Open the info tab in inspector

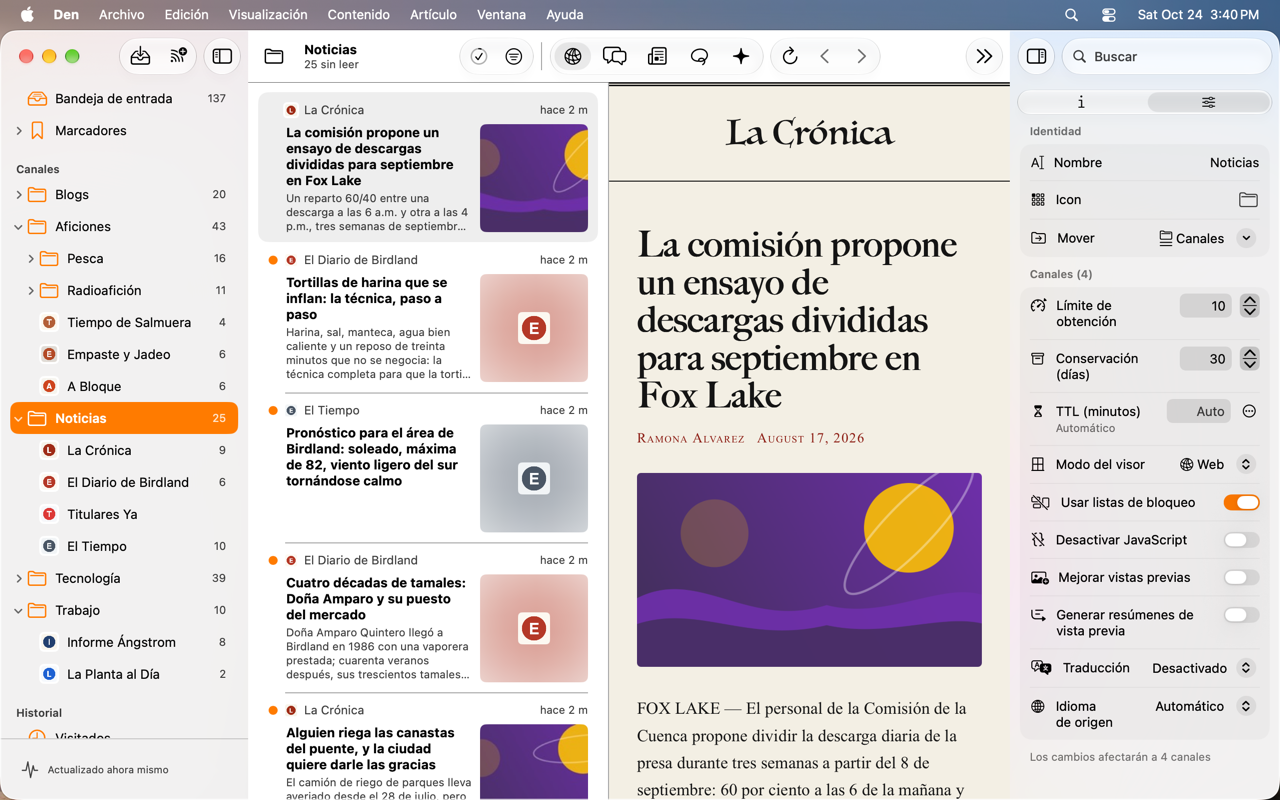tap(1081, 102)
